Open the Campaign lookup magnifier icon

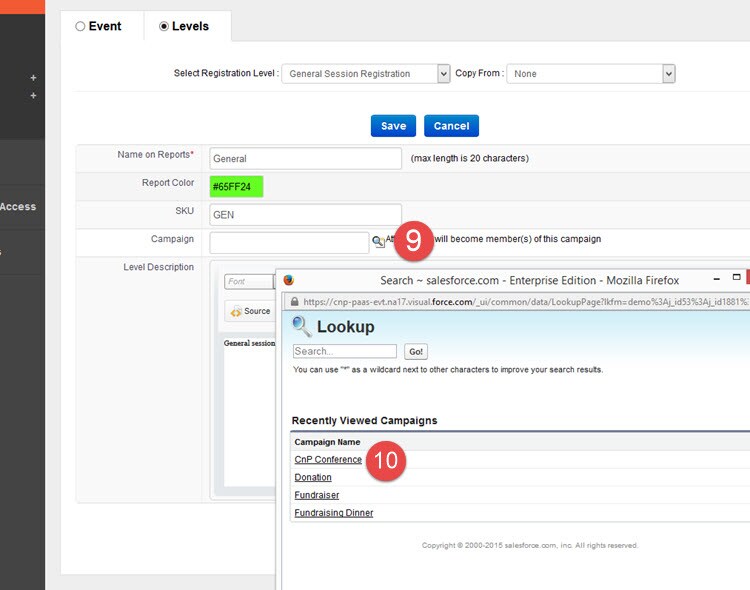(x=378, y=242)
